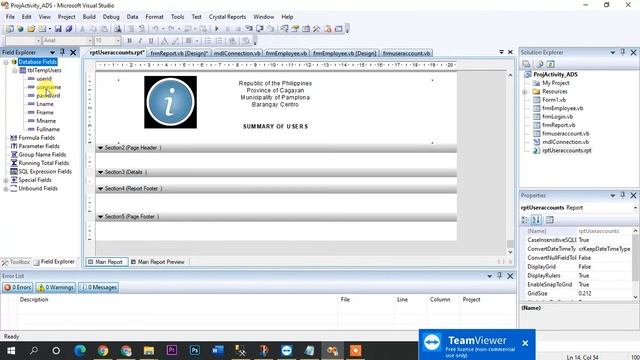Collapse the tblTempUsers table node
The height and width of the screenshot is (360, 640).
pyautogui.click(x=14, y=71)
